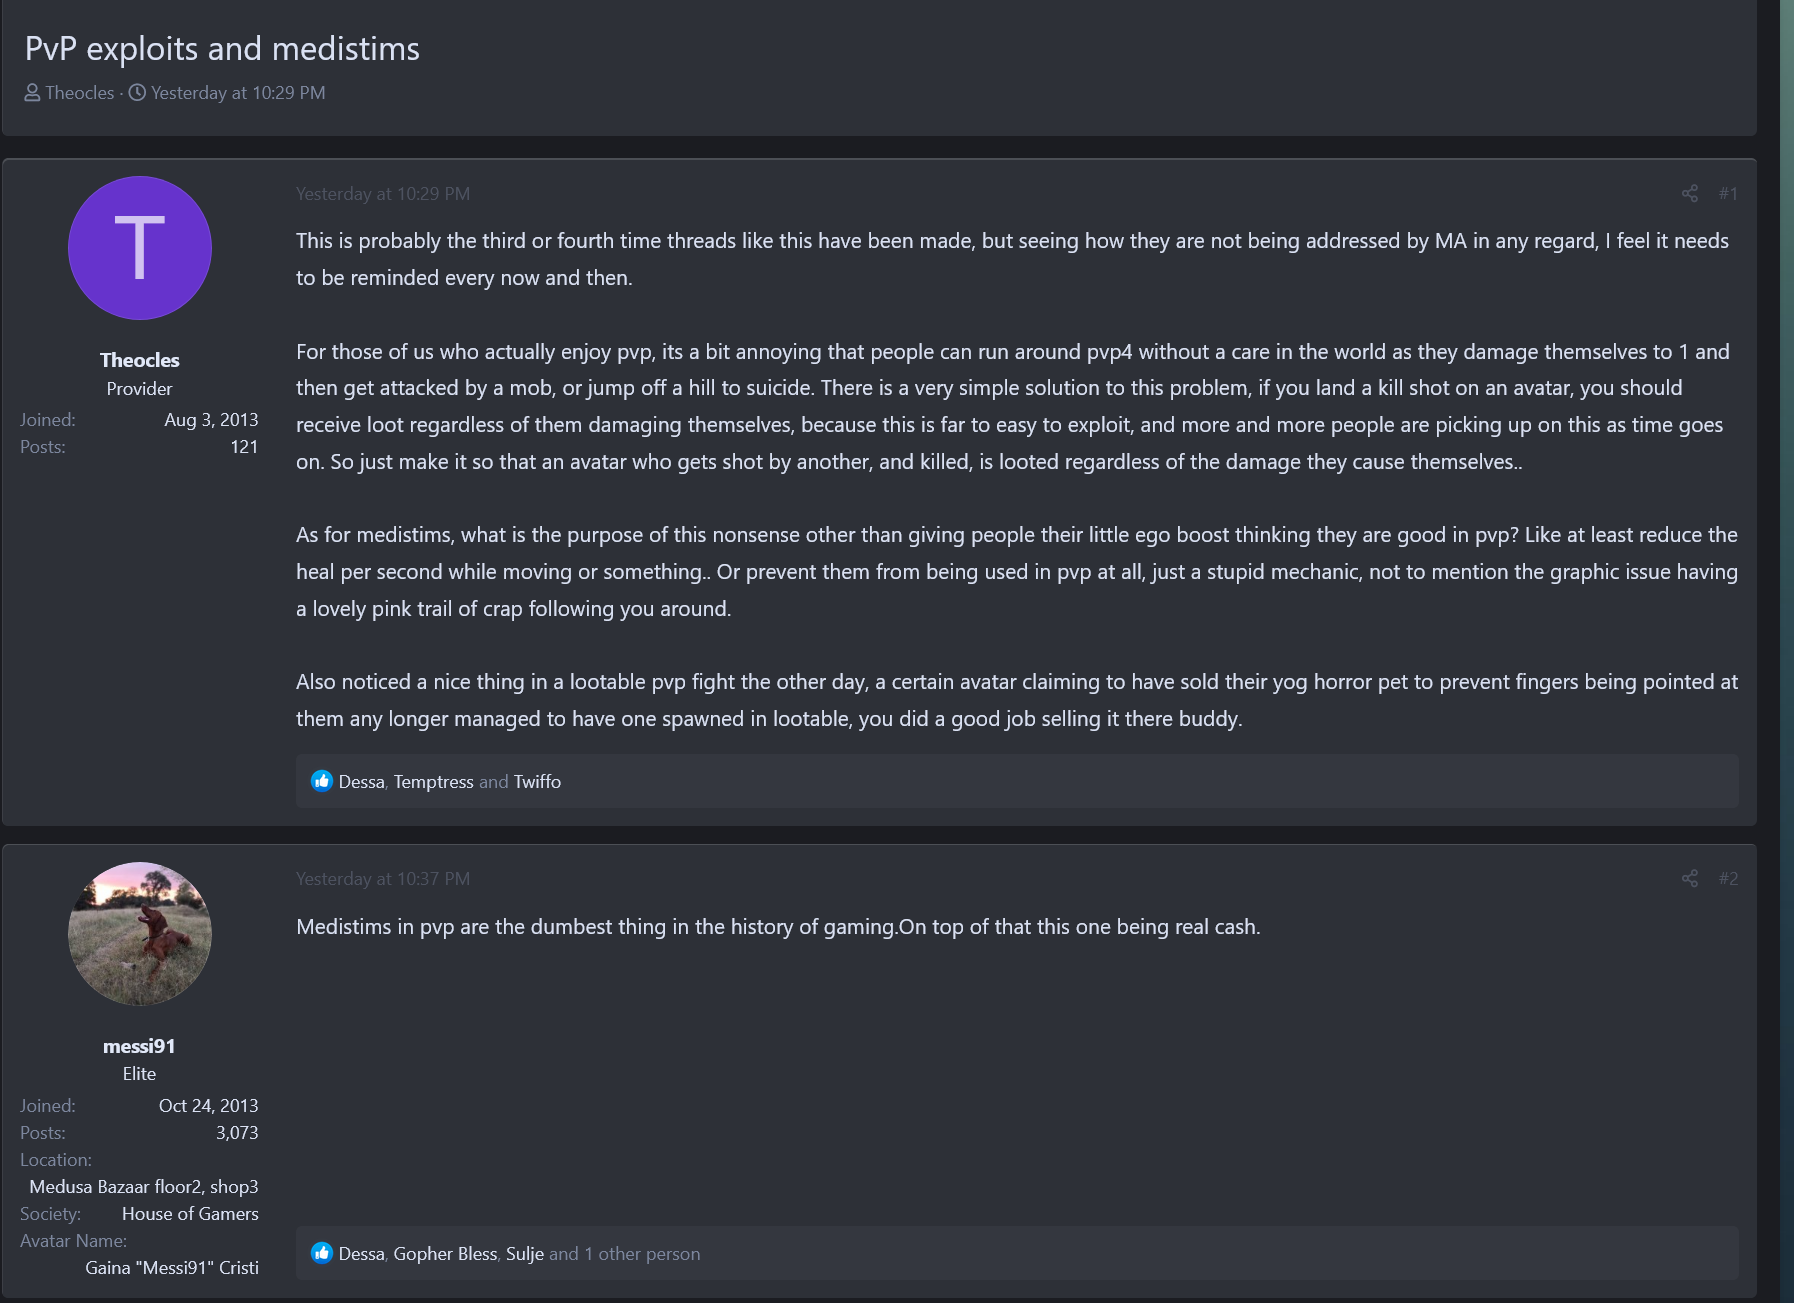Click Sulje in second post's likes
1794x1303 pixels.
524,1254
